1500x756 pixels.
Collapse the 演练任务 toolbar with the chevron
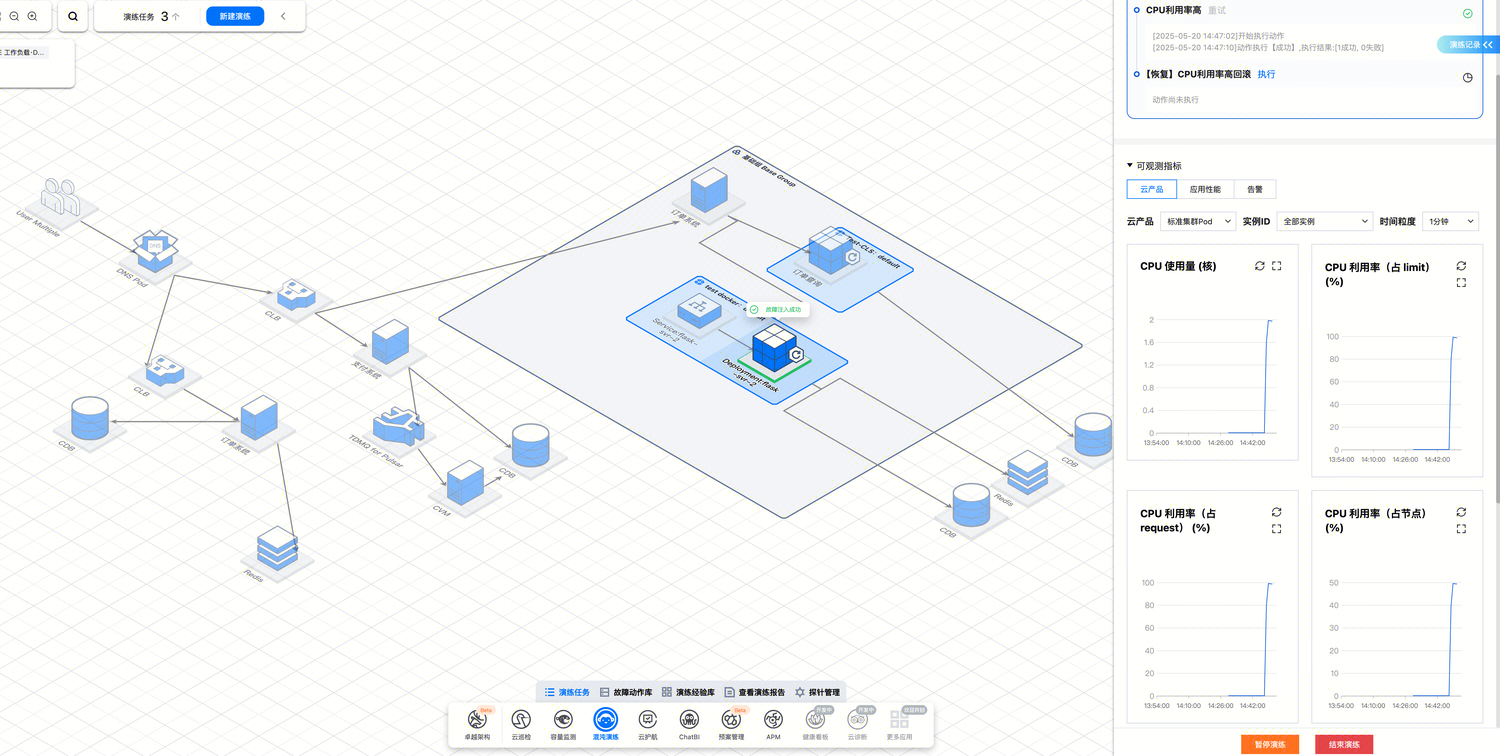pyautogui.click(x=283, y=16)
